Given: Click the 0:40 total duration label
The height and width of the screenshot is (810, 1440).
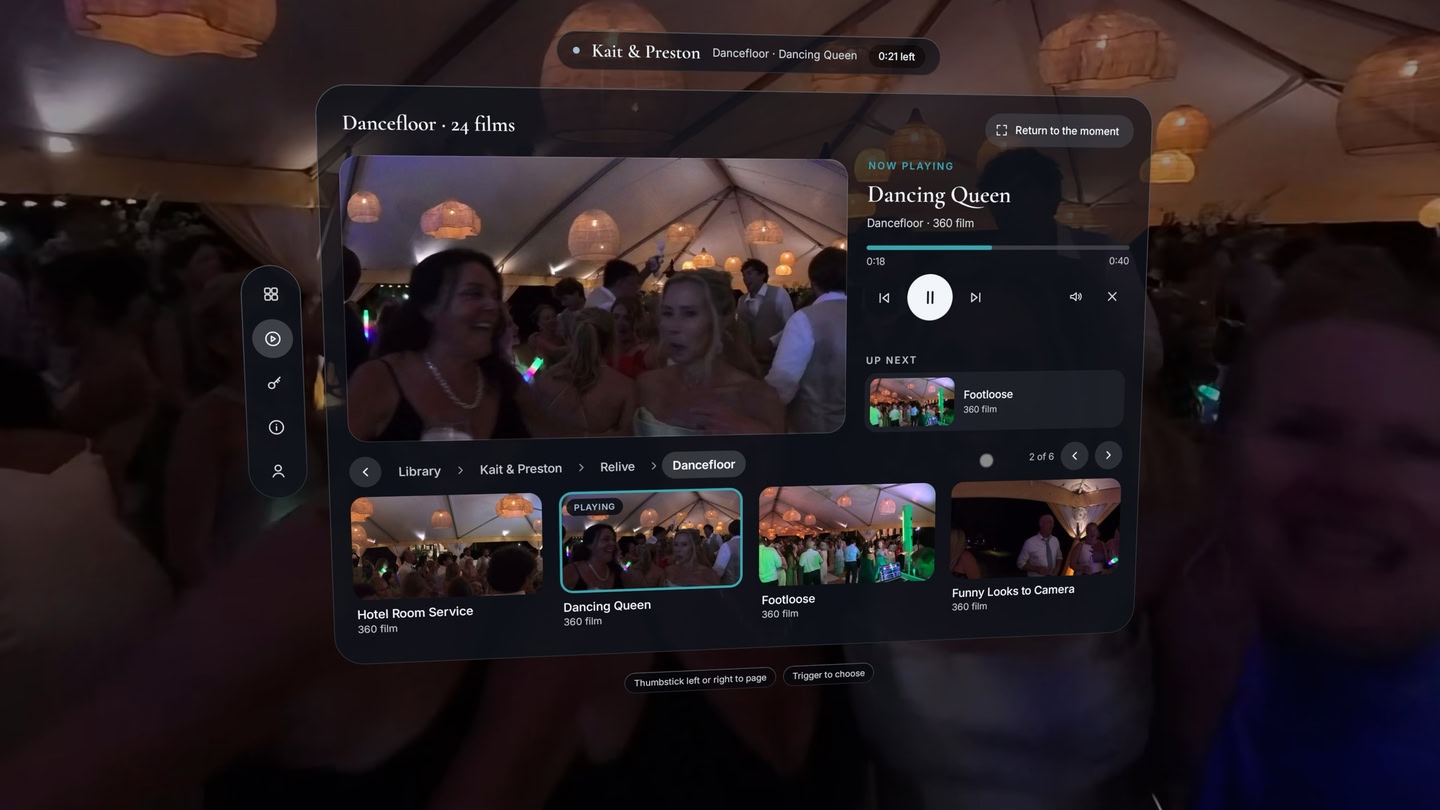Looking at the screenshot, I should click(1119, 261).
